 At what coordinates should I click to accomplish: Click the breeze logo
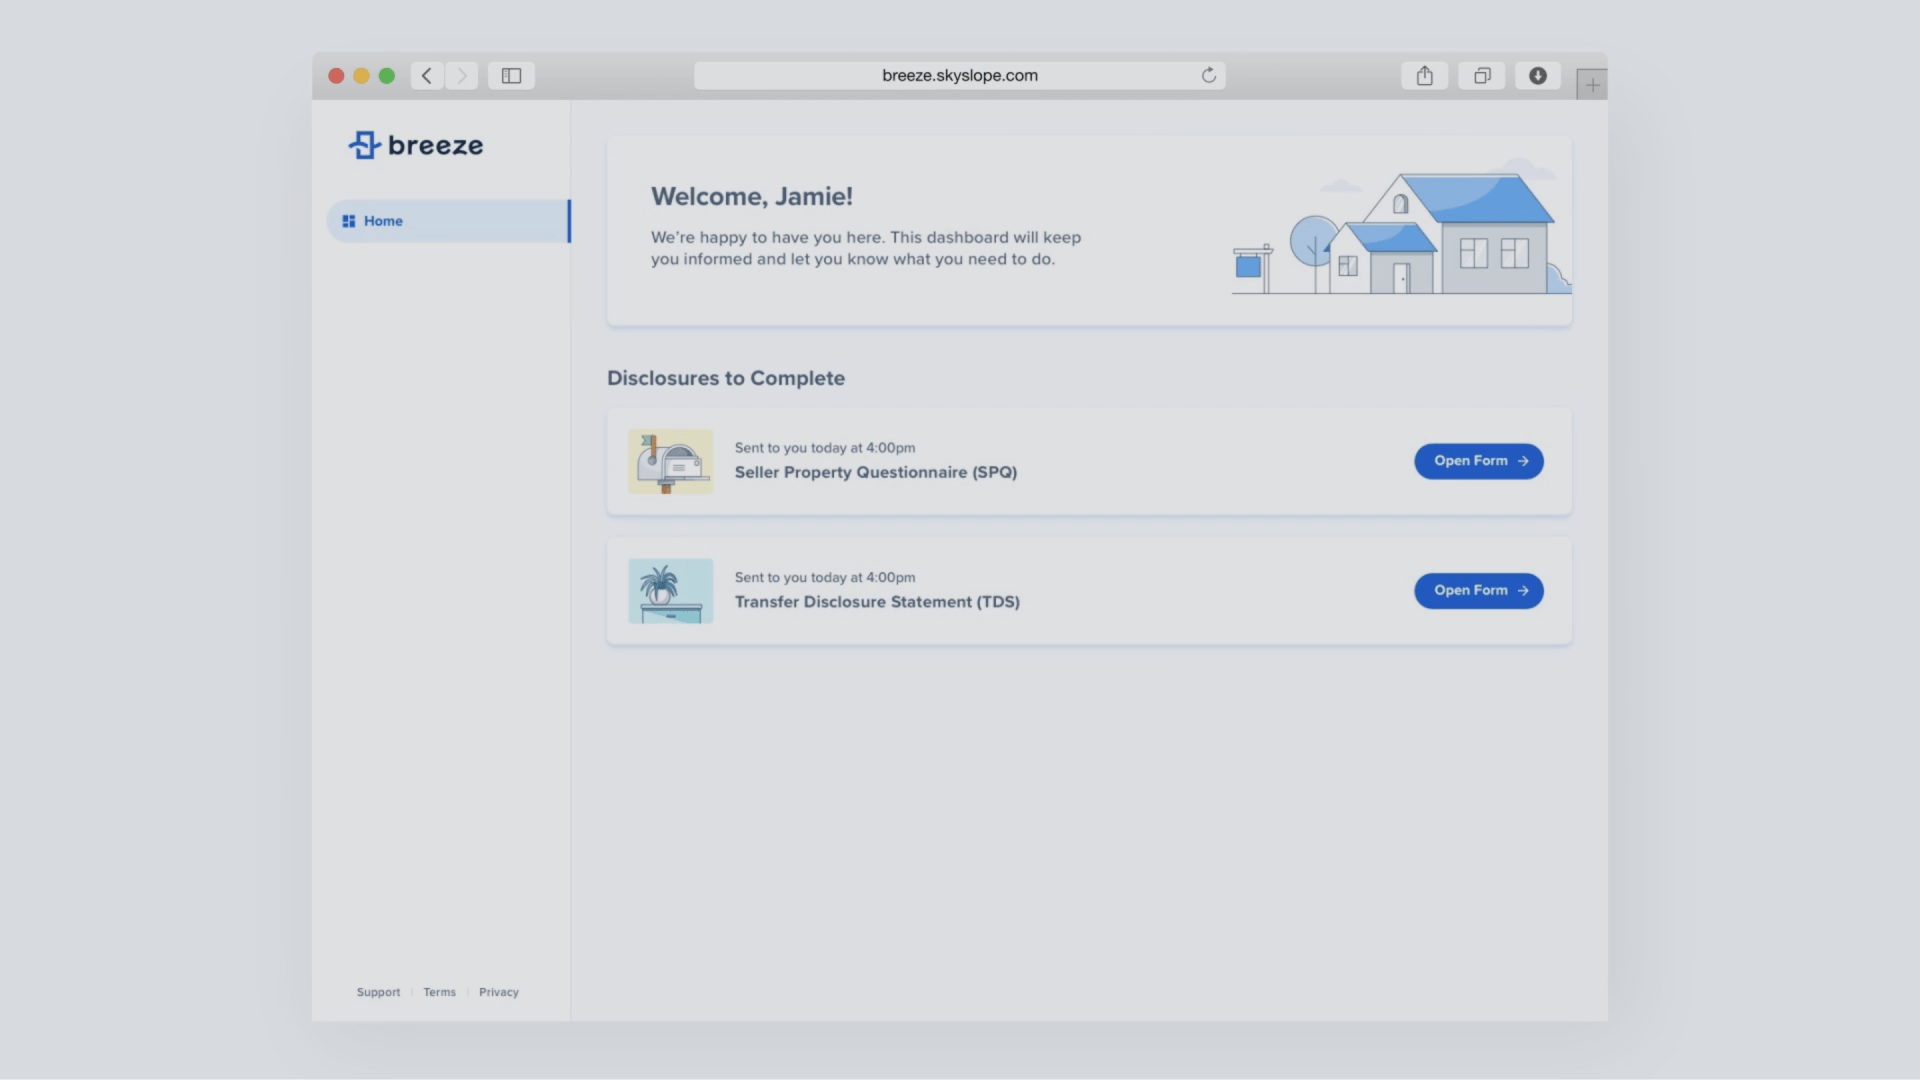[416, 145]
